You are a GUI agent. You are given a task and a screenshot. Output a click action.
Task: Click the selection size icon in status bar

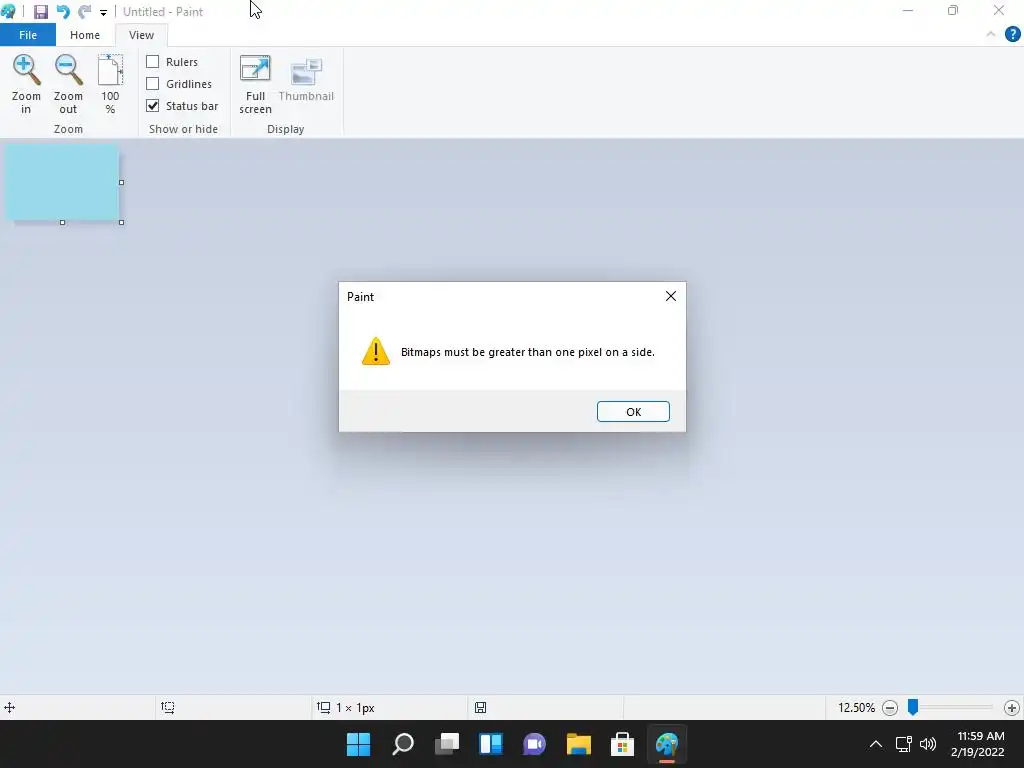(x=168, y=707)
